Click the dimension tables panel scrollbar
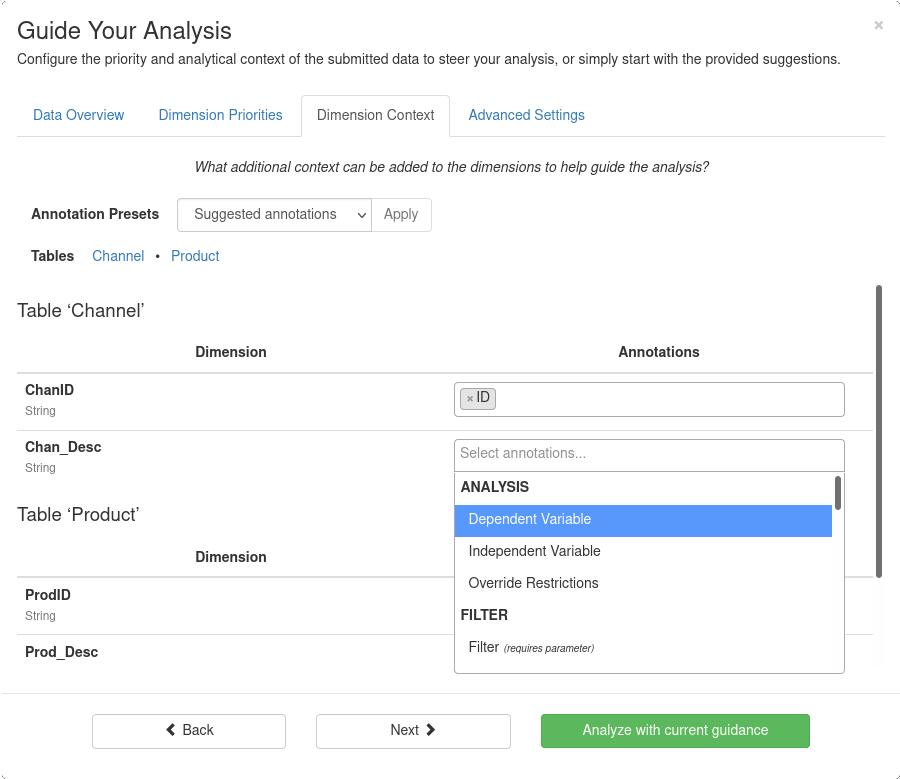Viewport: 900px width, 779px height. tap(879, 431)
